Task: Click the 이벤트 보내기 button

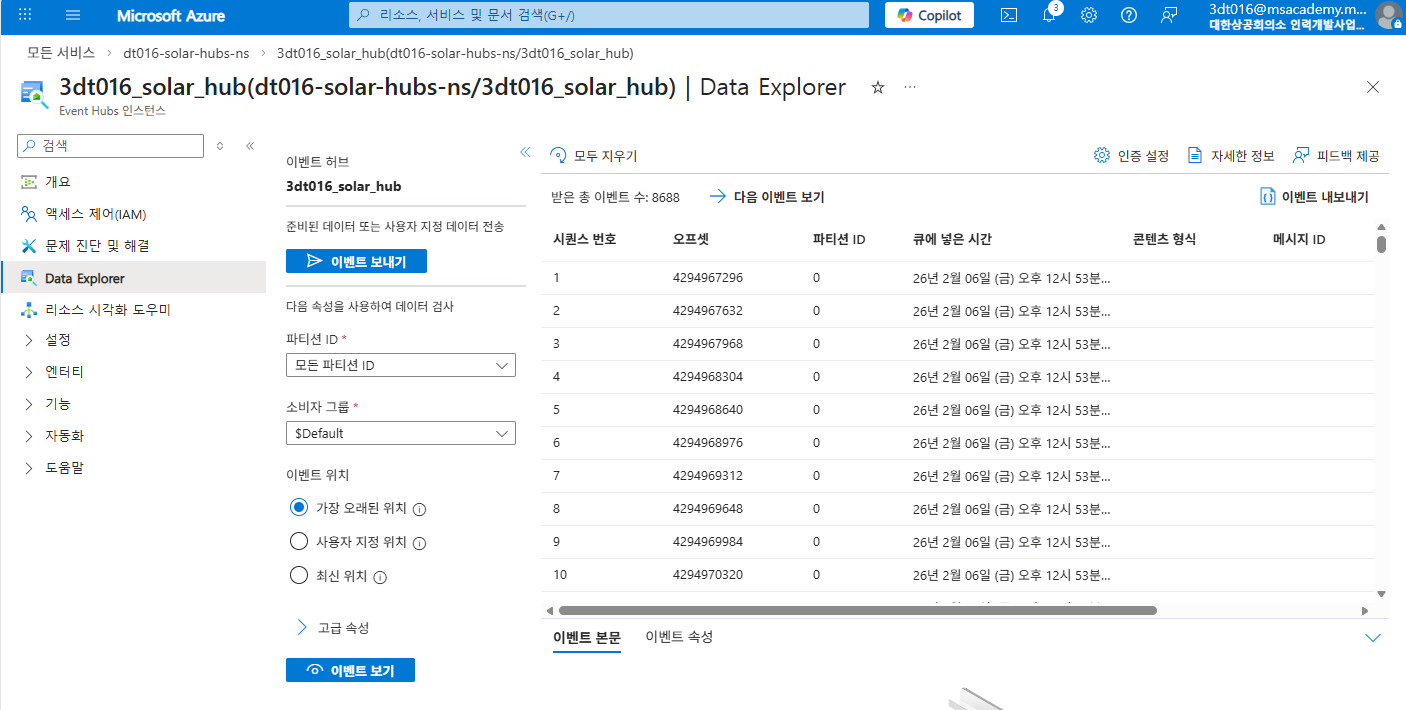Action: [357, 261]
